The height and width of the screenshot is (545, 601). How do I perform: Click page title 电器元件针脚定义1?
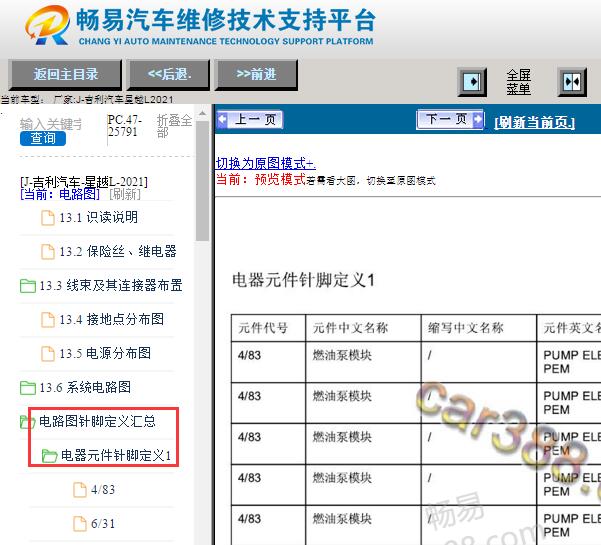coord(303,280)
